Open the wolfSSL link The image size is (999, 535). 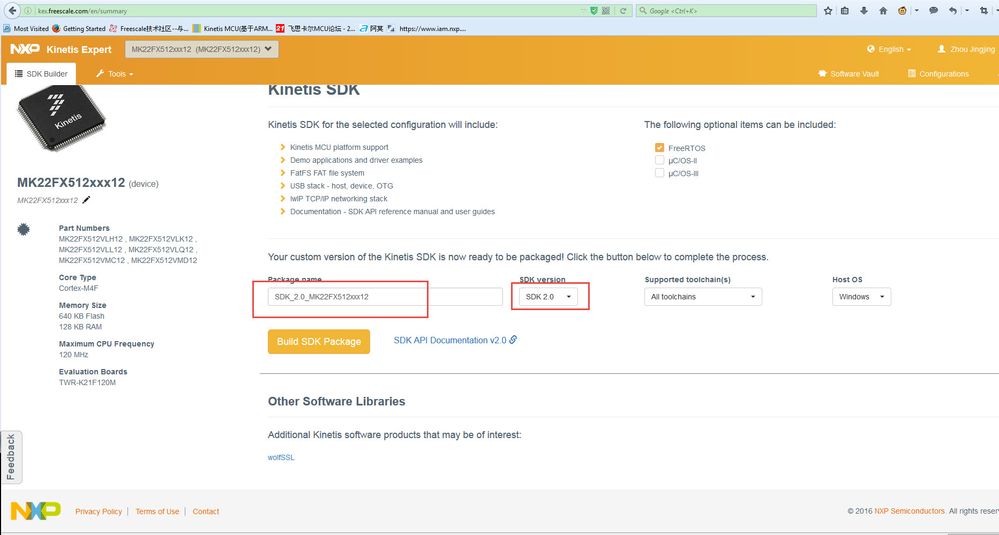pyautogui.click(x=281, y=457)
